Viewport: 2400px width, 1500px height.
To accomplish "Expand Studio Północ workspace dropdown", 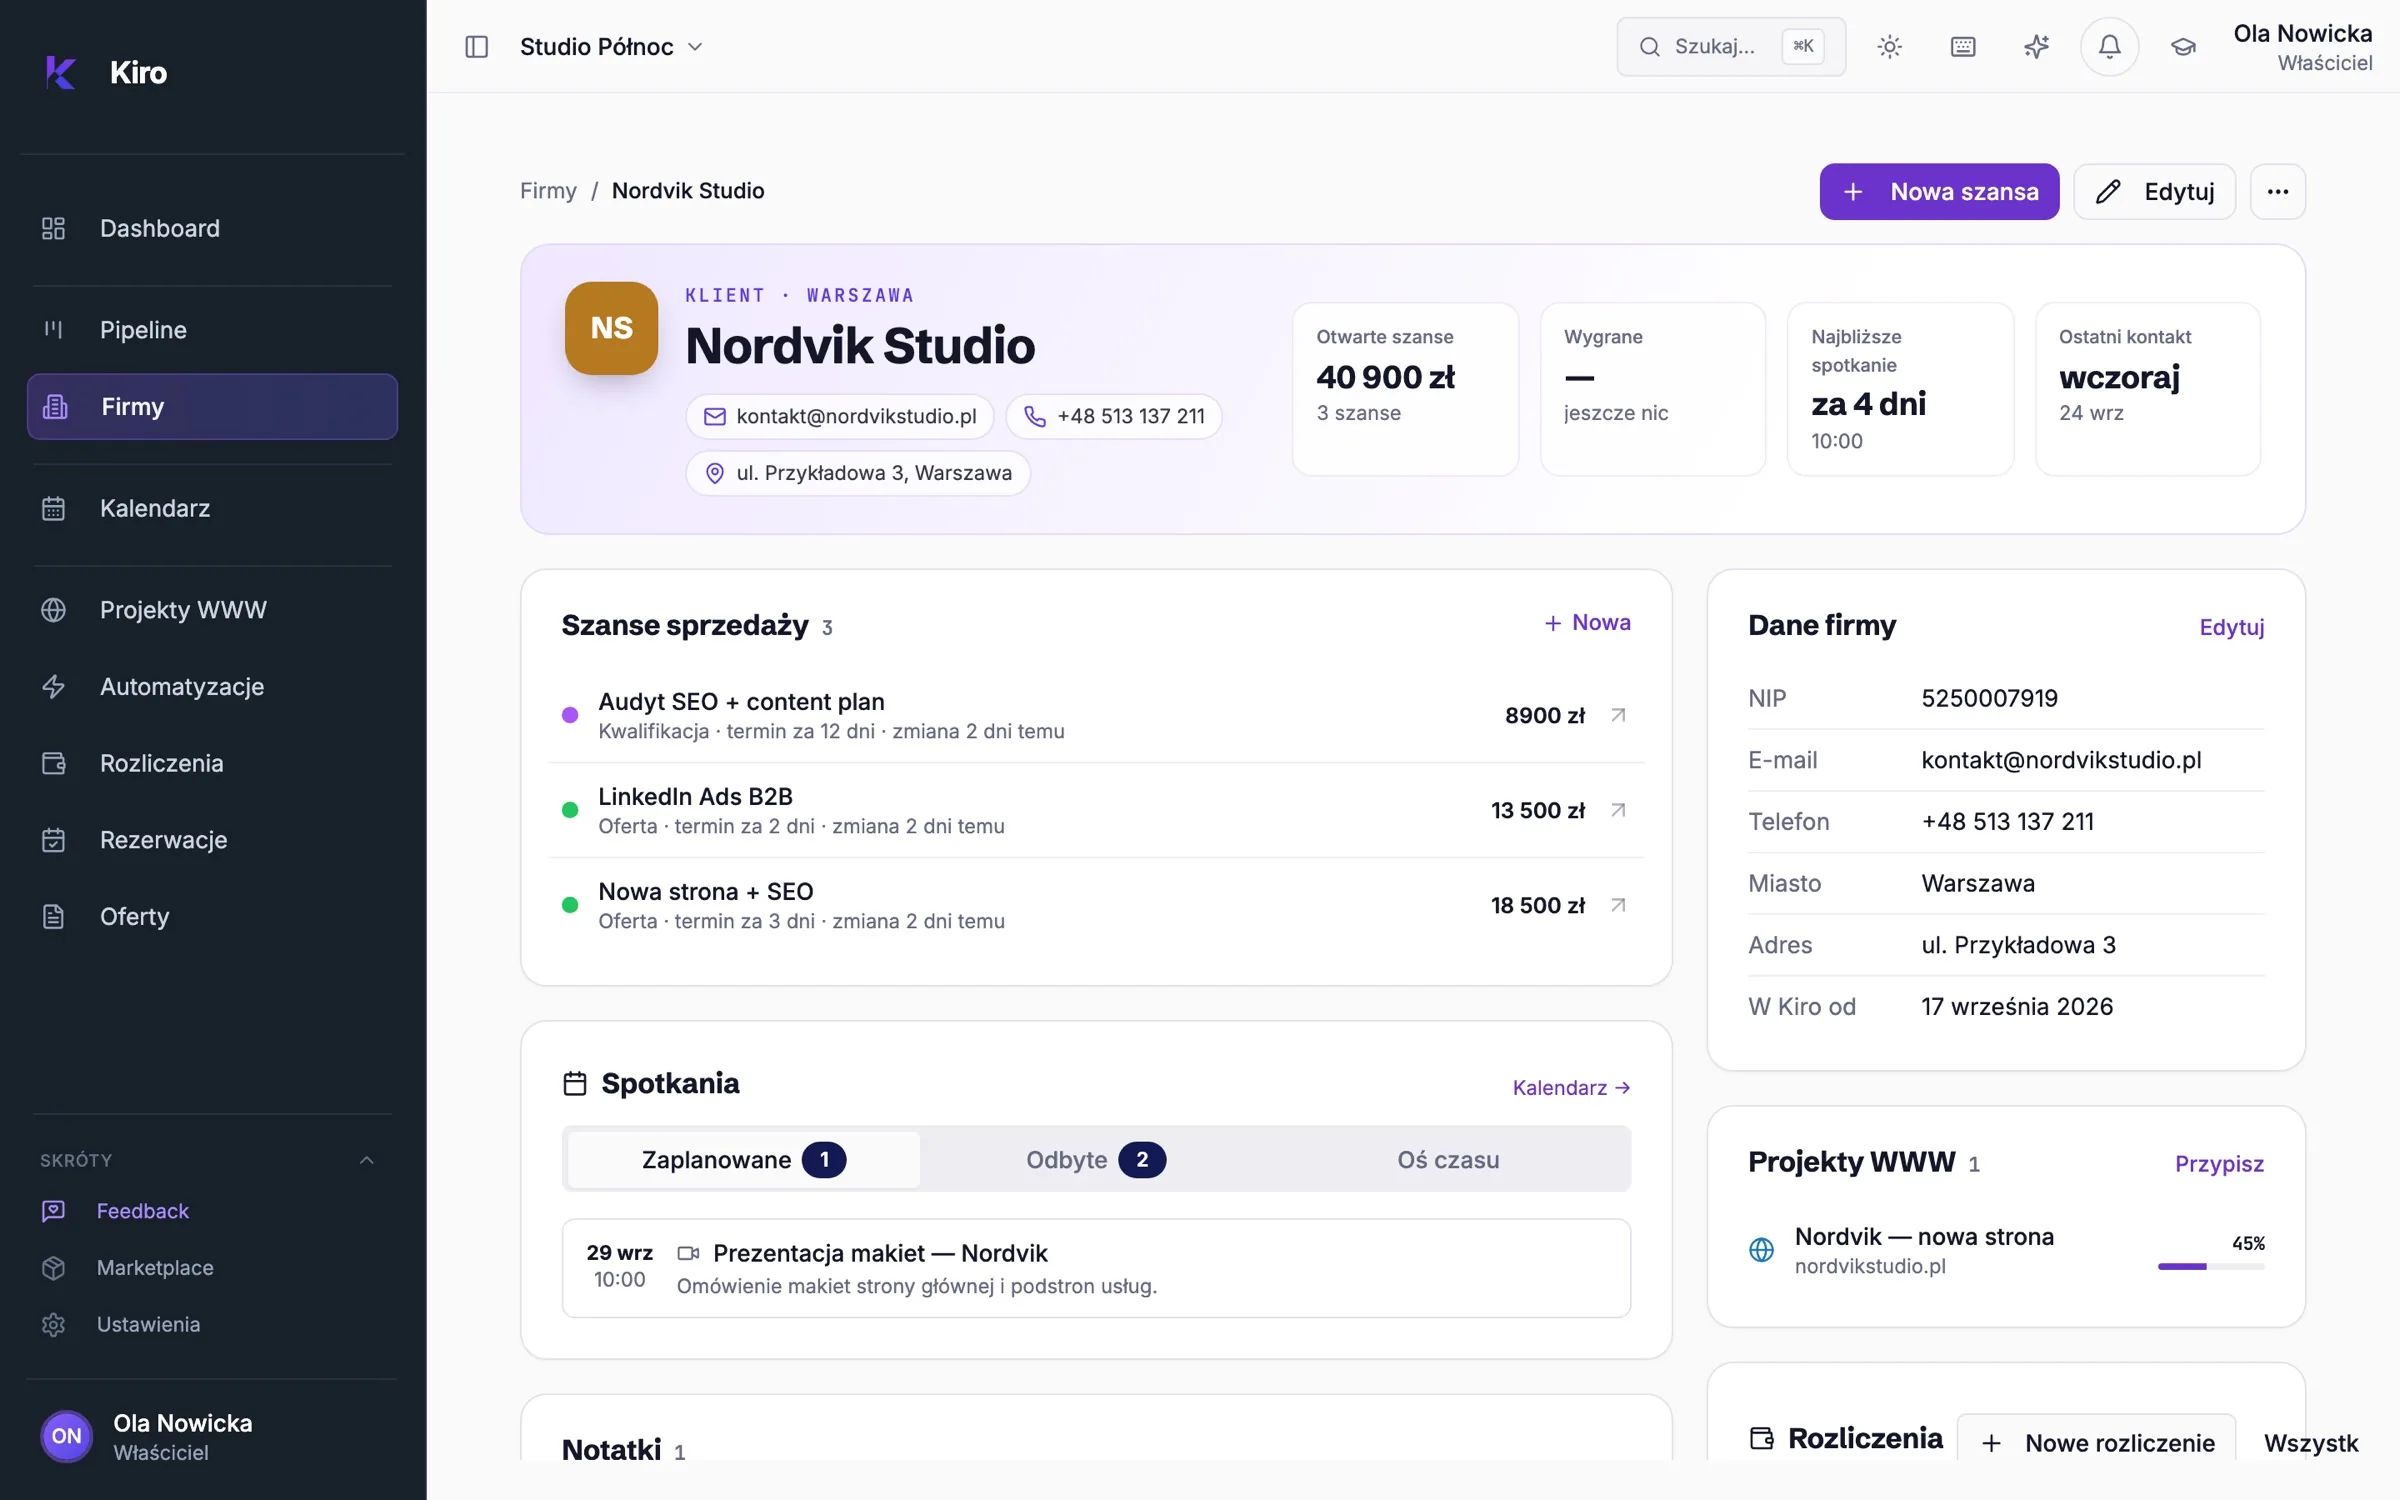I will [x=612, y=47].
